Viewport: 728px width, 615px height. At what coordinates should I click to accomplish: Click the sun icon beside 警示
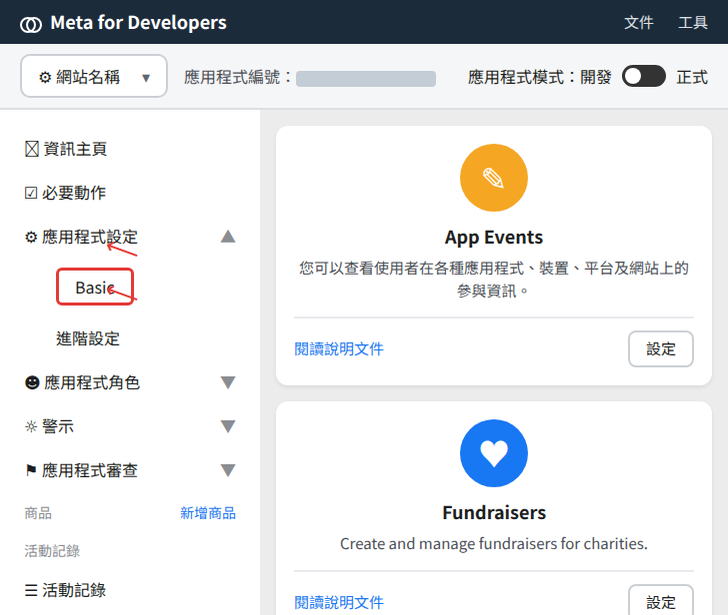coord(31,426)
